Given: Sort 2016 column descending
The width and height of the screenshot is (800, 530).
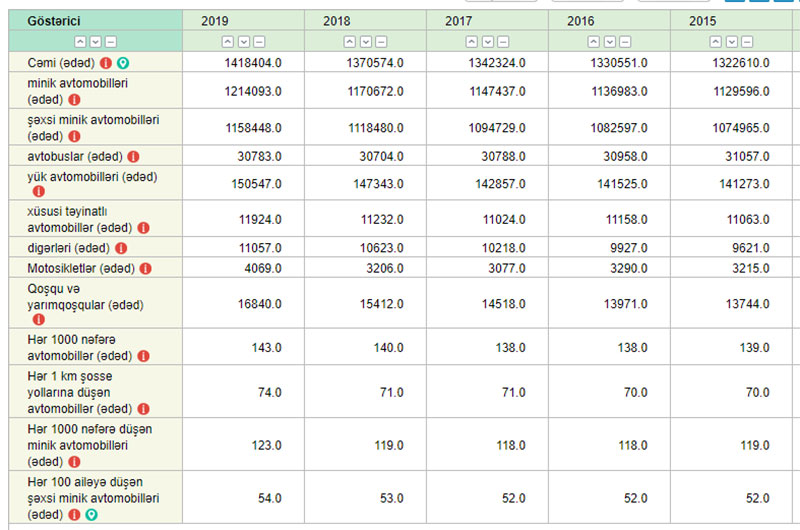Looking at the screenshot, I should click(x=609, y=41).
